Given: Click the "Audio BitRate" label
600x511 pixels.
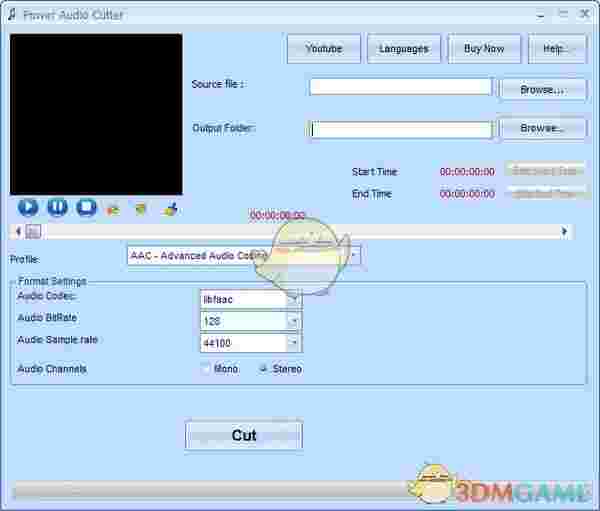Looking at the screenshot, I should point(47,317).
